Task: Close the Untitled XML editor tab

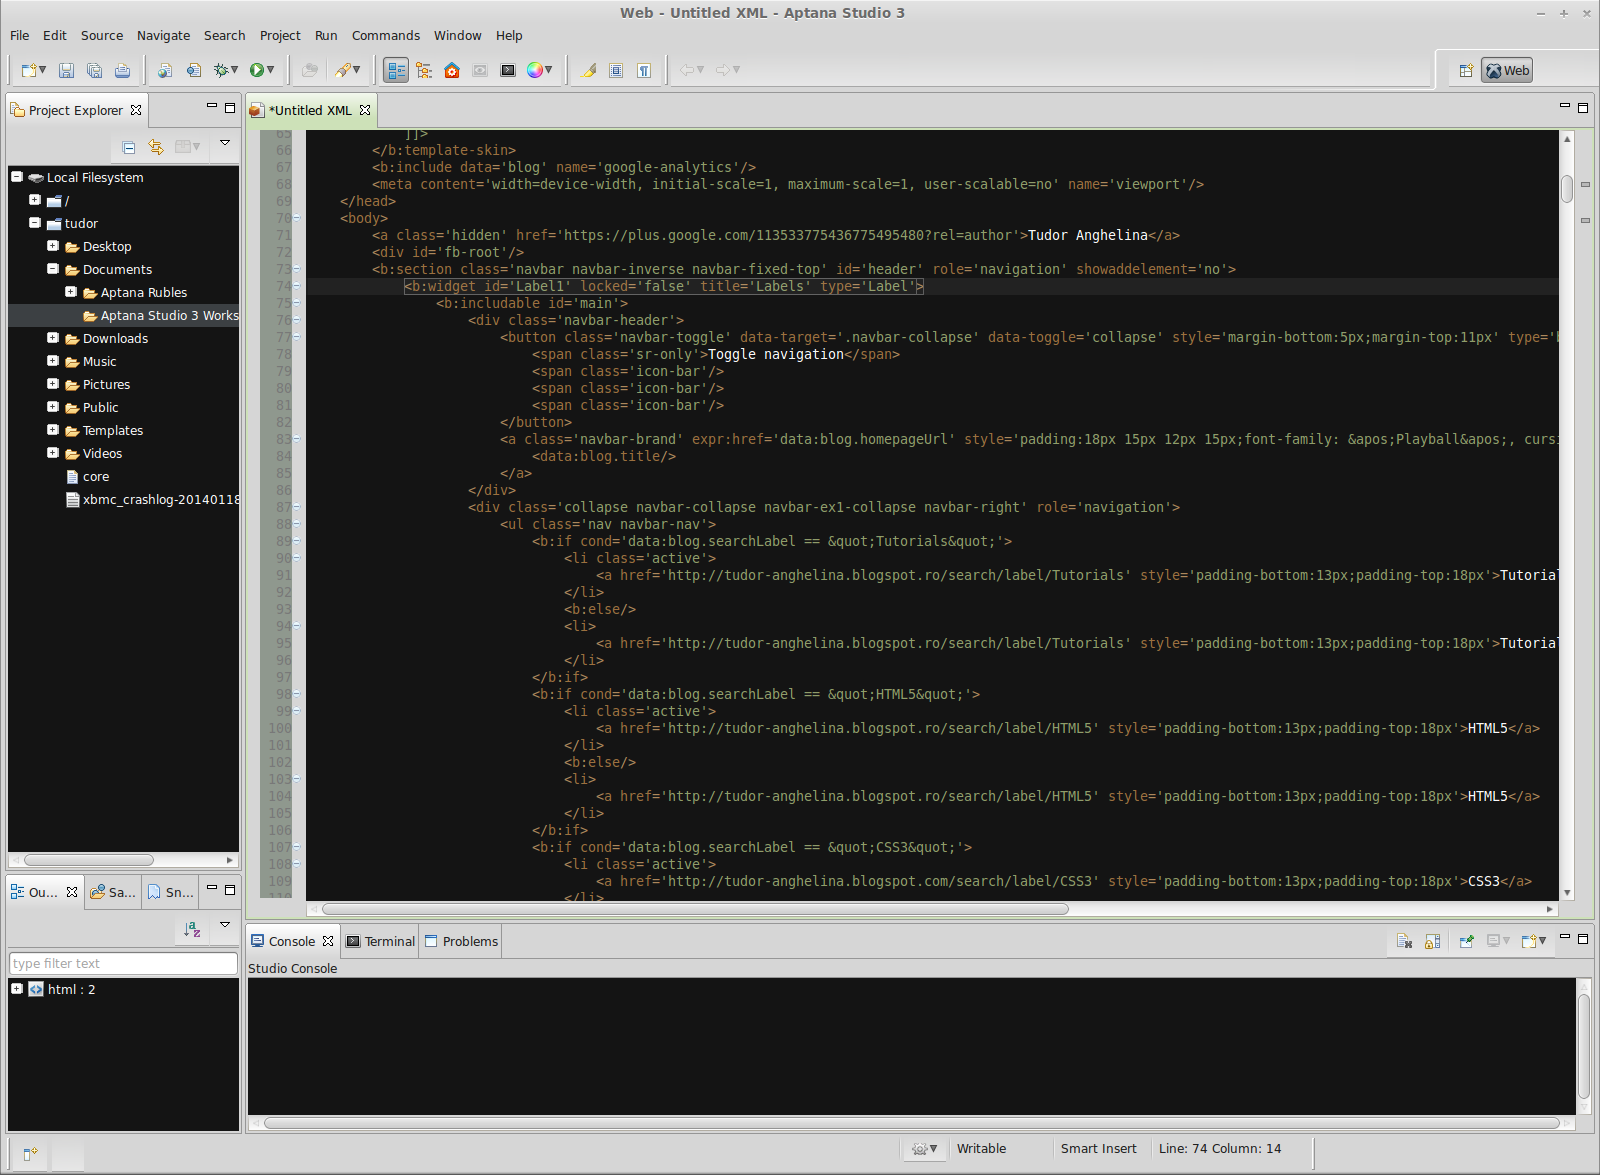Action: [365, 110]
